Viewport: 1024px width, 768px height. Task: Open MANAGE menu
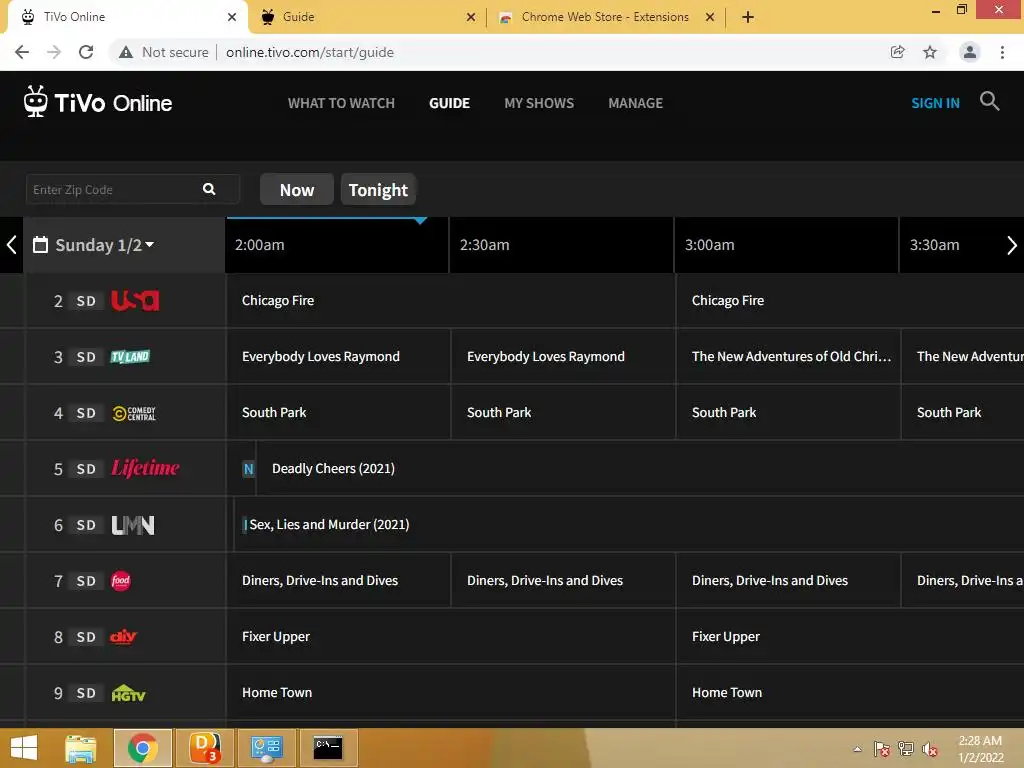pos(635,103)
